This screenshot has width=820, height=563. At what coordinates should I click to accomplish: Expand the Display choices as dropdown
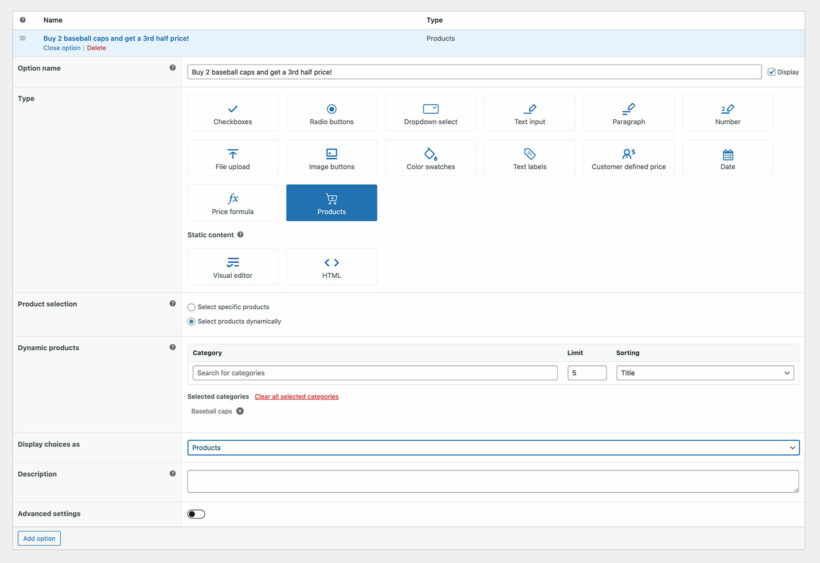(493, 448)
